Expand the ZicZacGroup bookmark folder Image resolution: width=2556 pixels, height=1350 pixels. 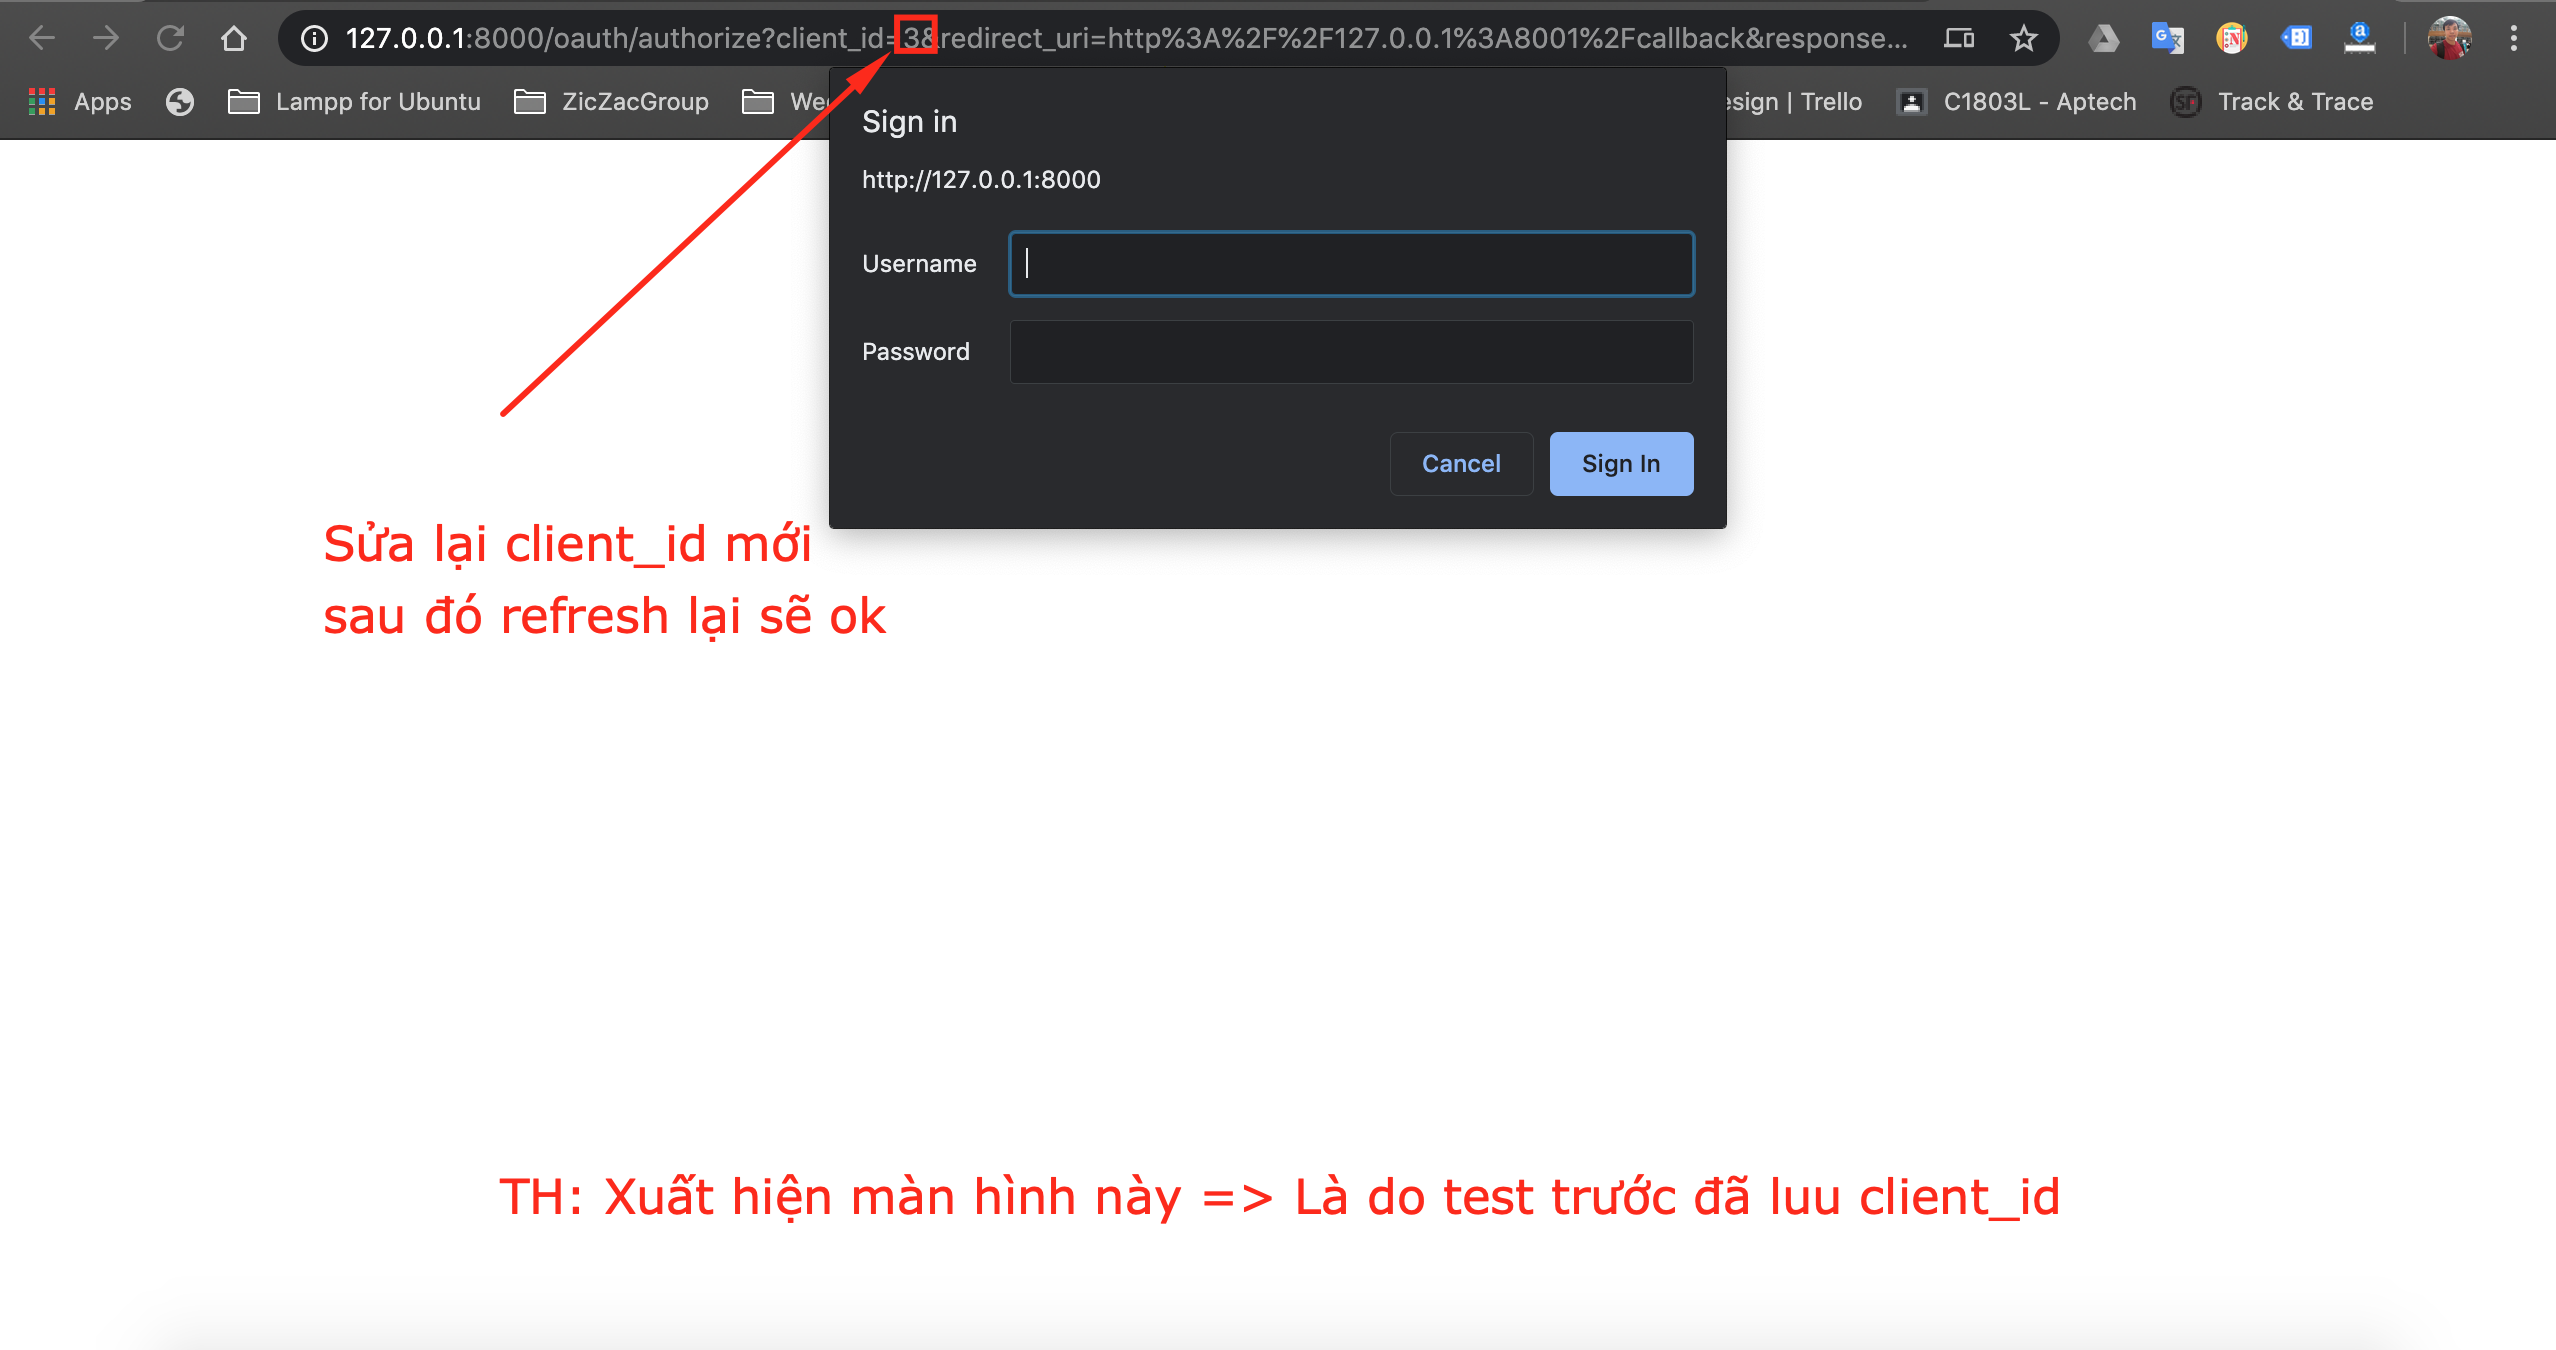[x=611, y=102]
